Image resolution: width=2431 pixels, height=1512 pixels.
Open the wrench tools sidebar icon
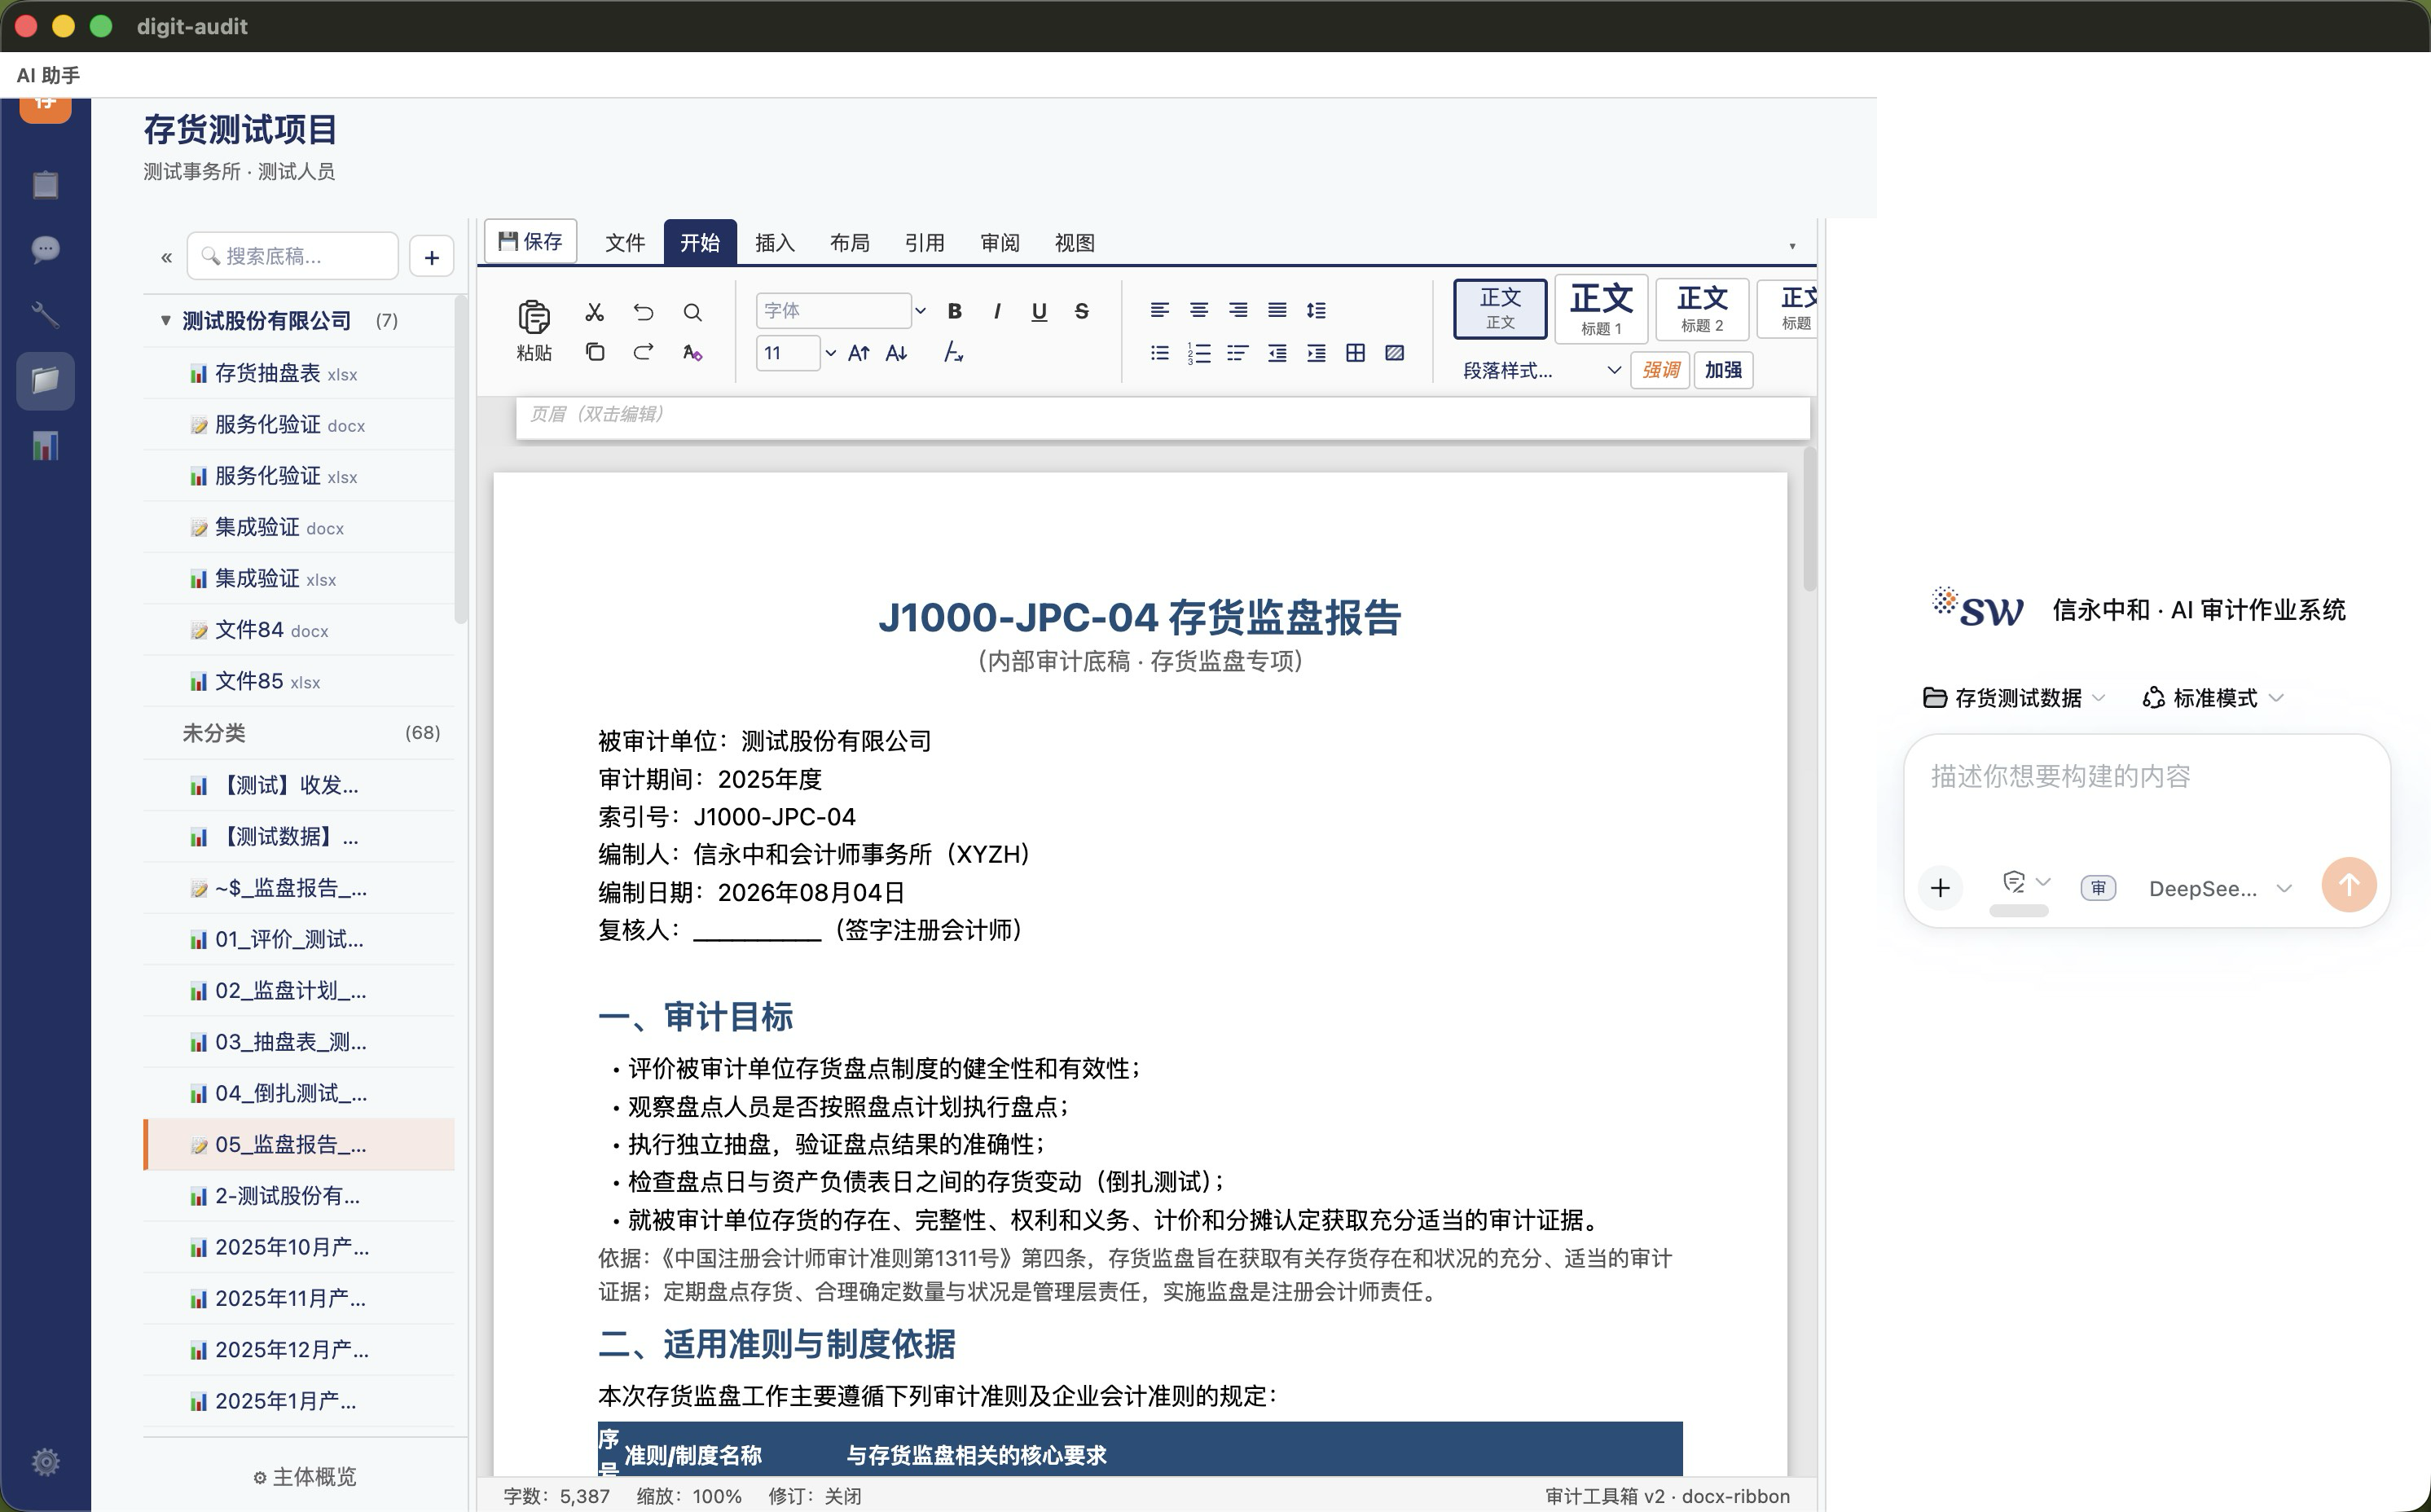(45, 315)
